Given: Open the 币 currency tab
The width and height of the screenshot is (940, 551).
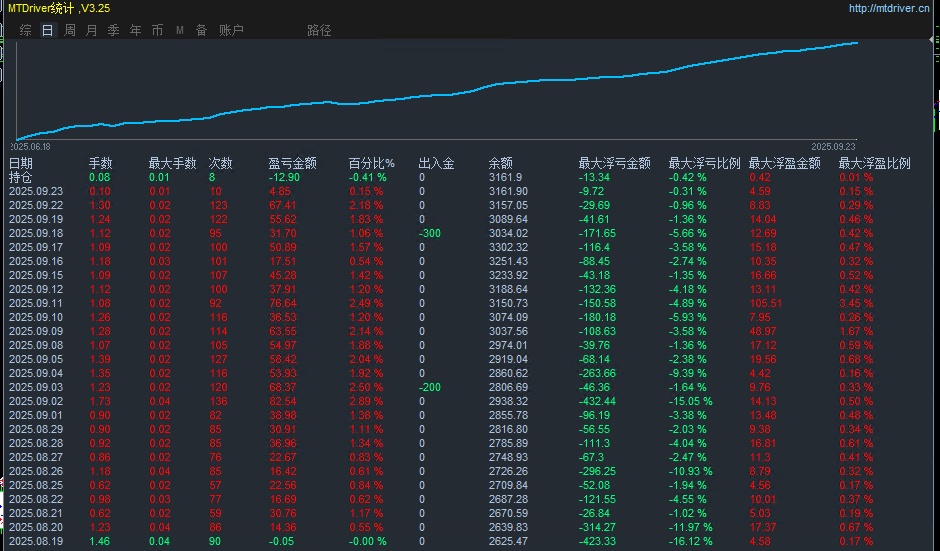Looking at the screenshot, I should 158,30.
